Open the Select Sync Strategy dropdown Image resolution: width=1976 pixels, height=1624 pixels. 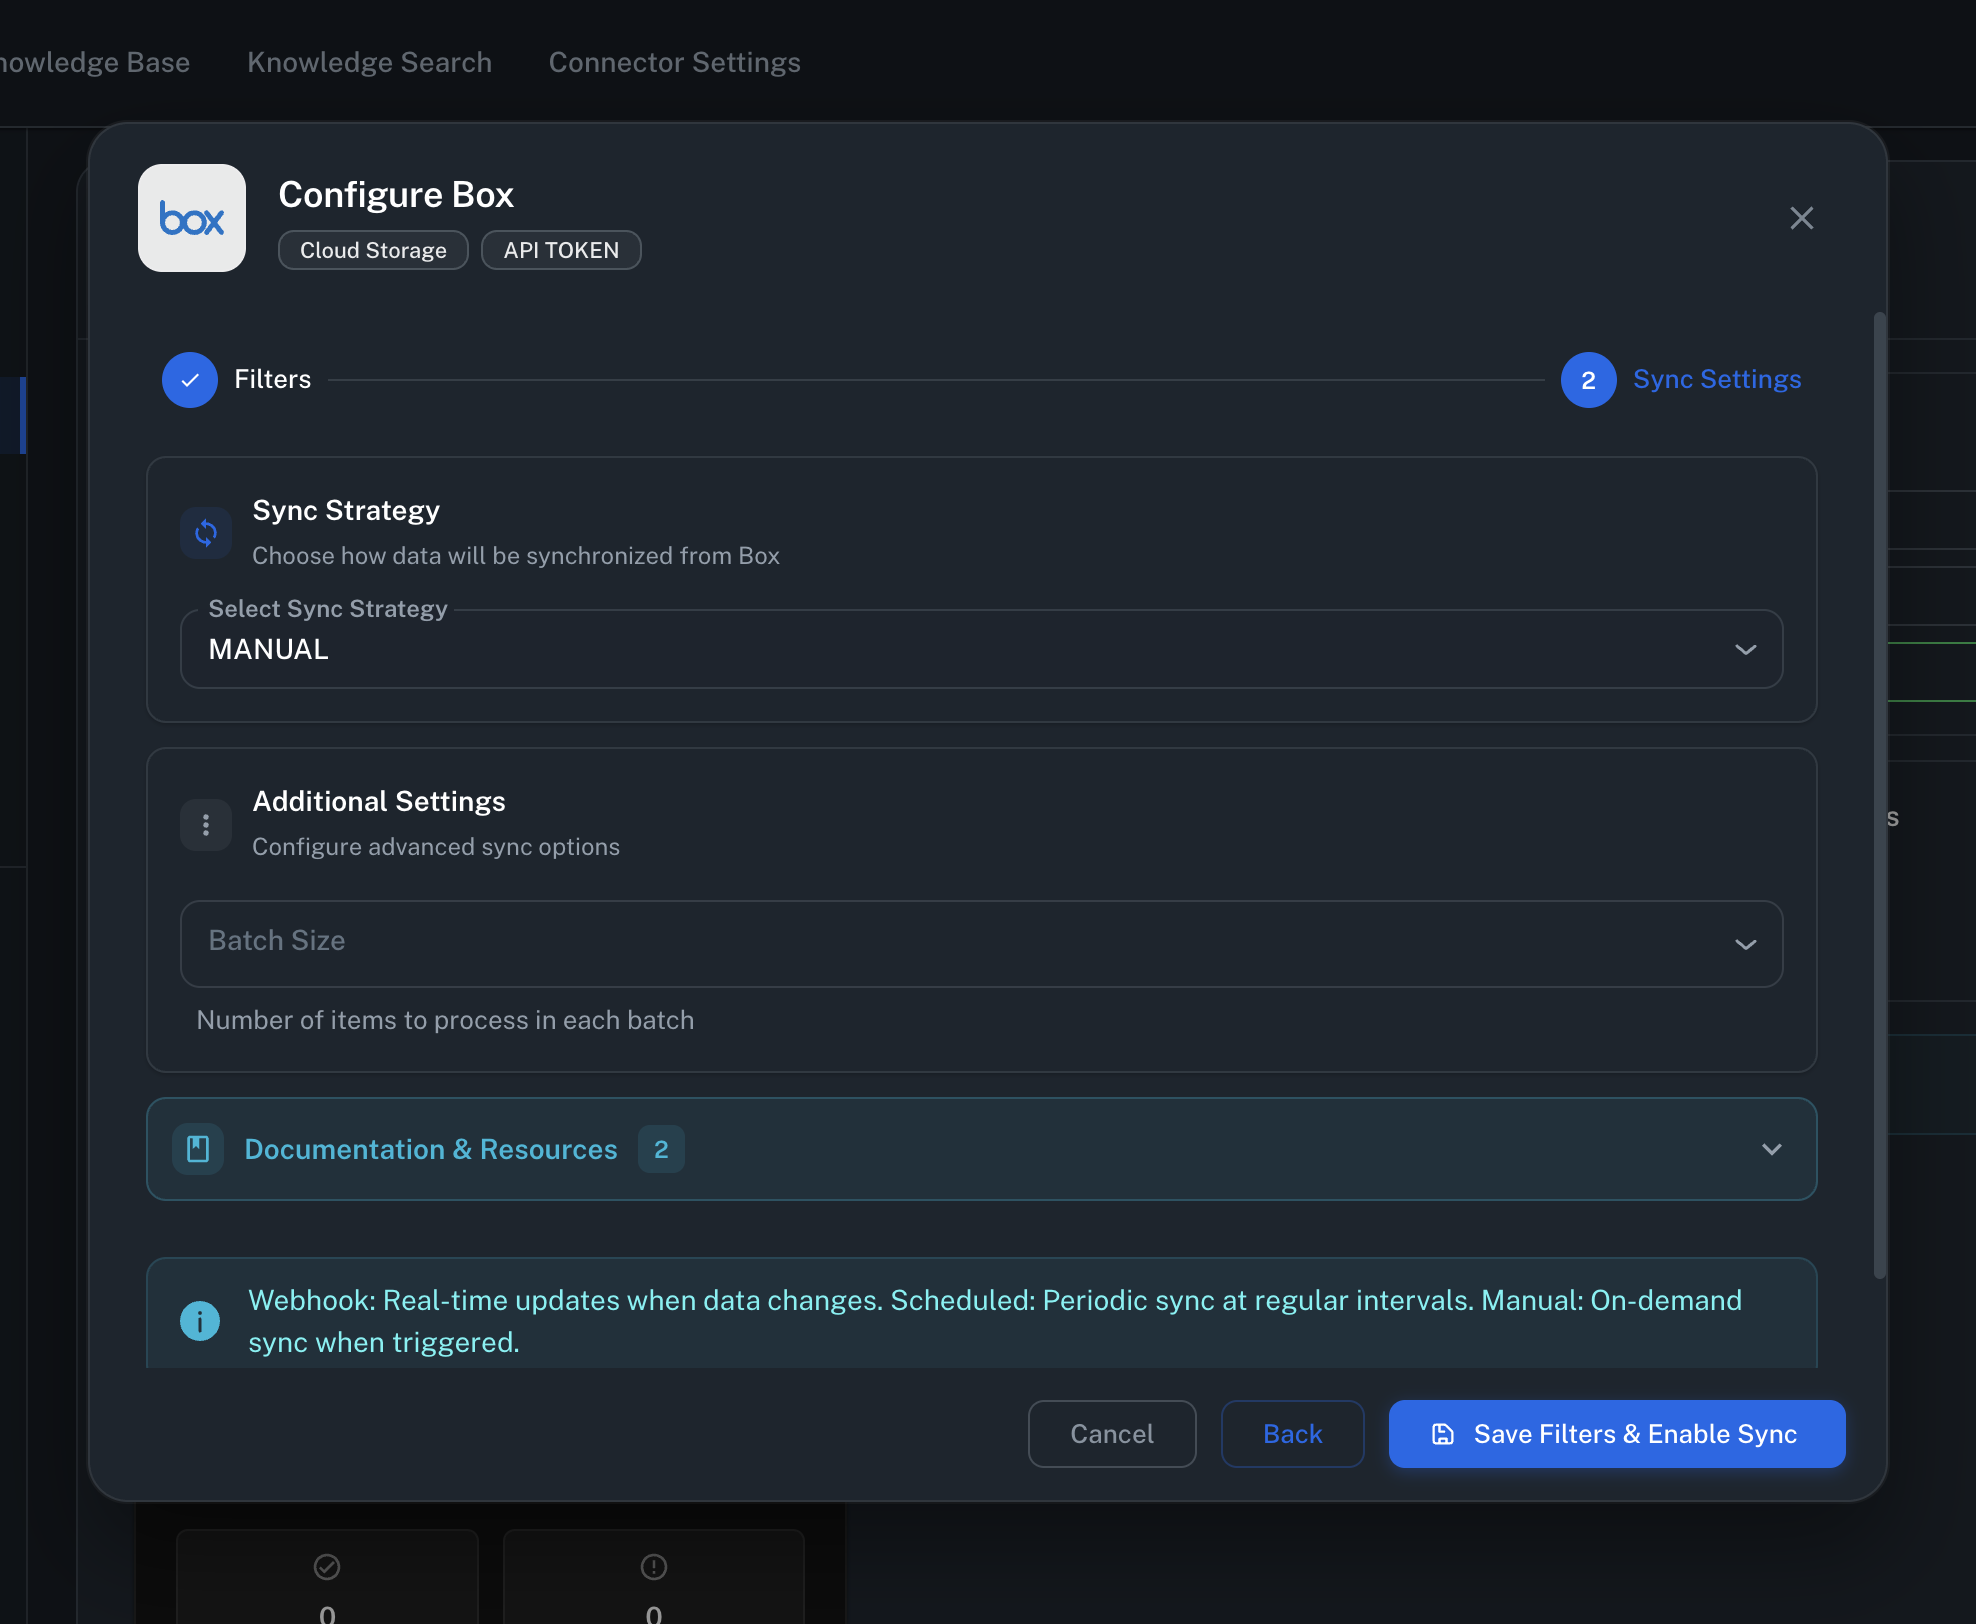click(1746, 649)
